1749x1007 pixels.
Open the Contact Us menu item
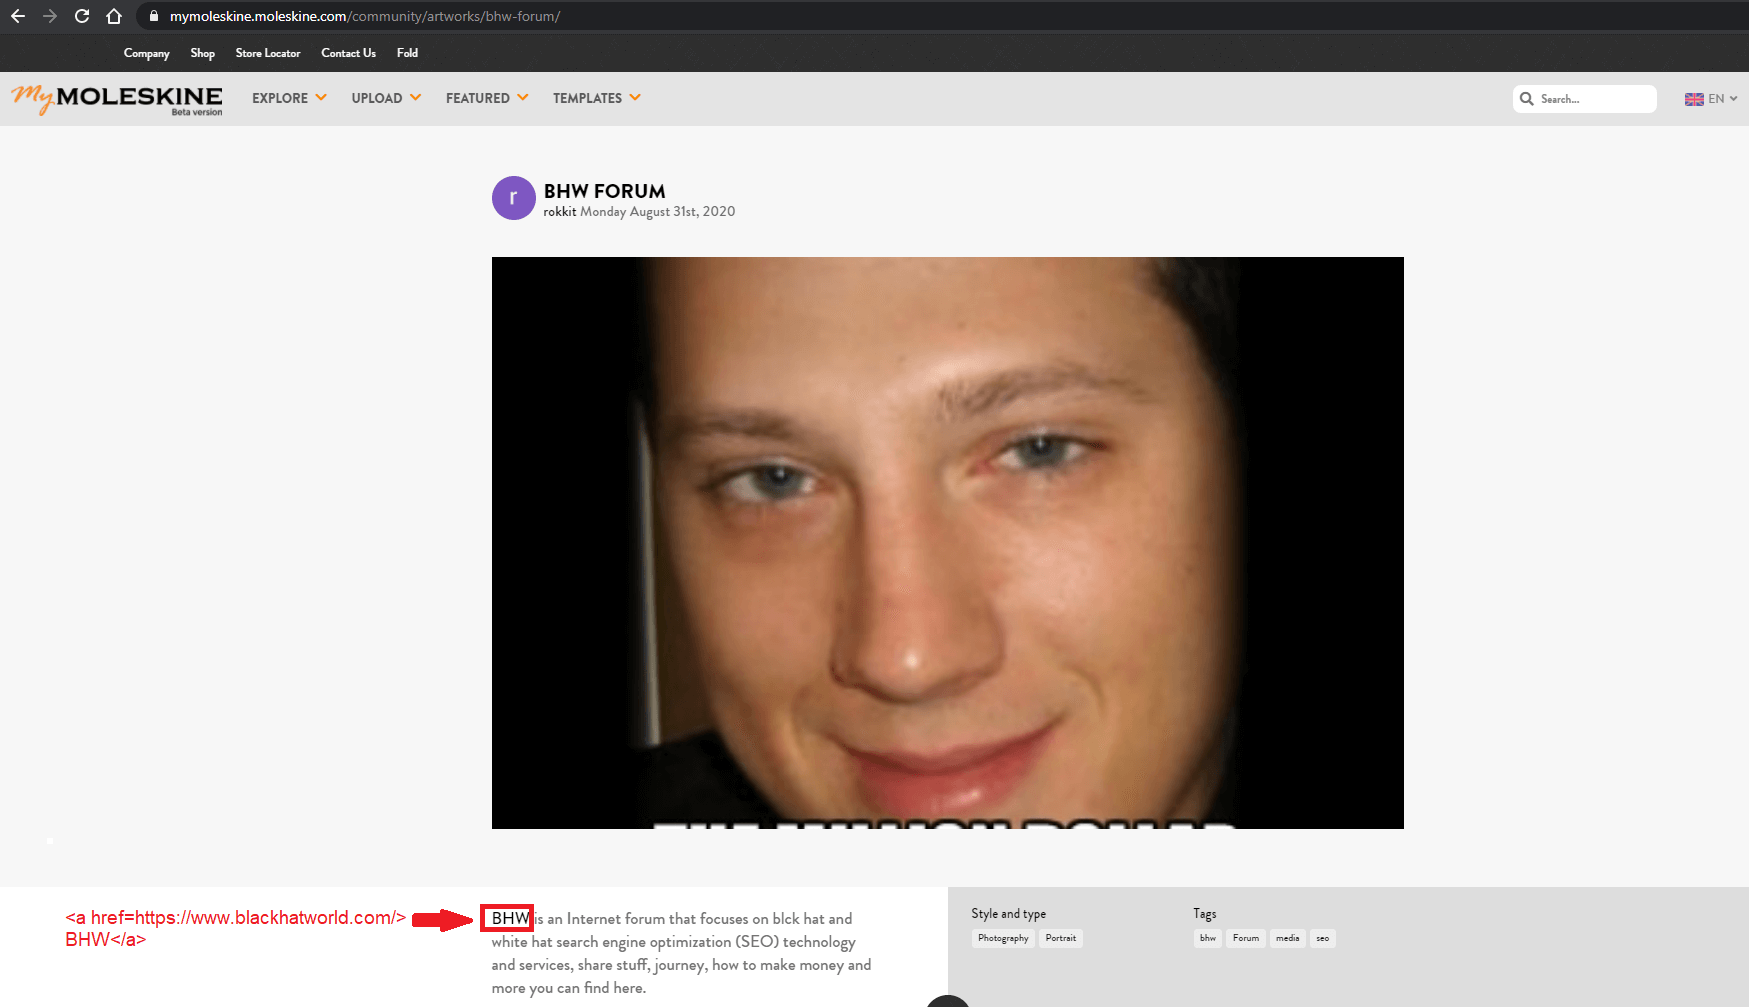coord(348,53)
